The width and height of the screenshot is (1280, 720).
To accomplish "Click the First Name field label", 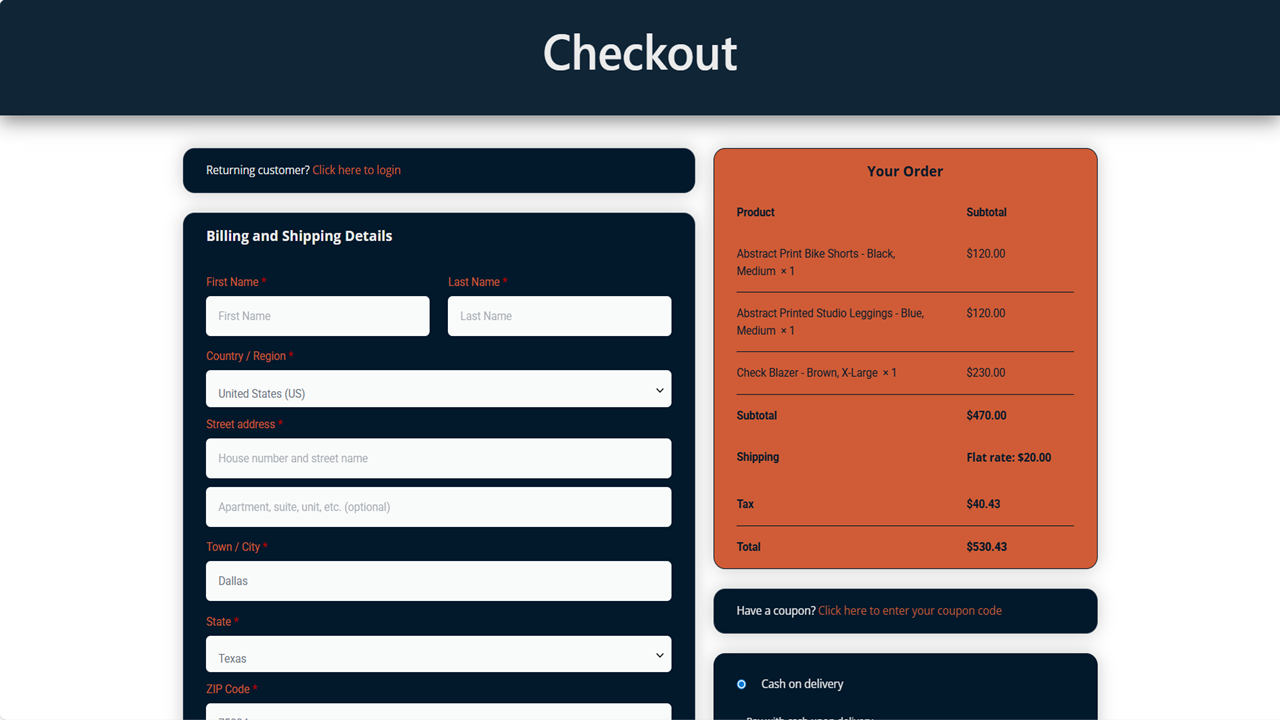I will (232, 282).
